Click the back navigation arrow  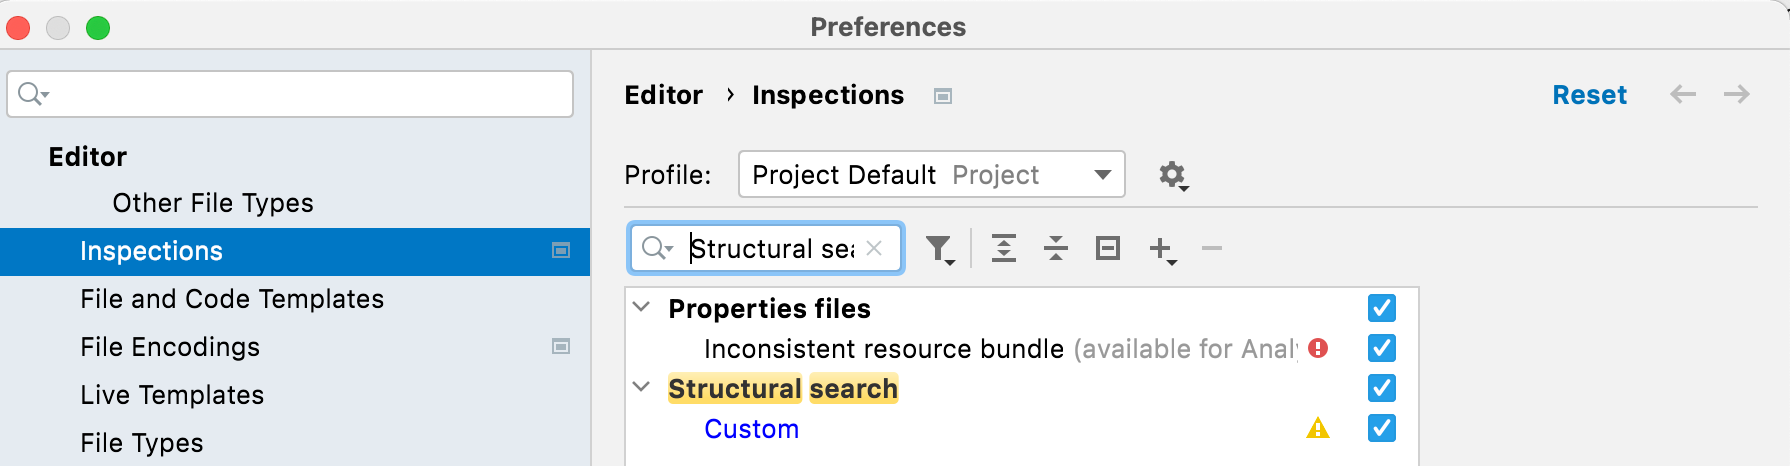pyautogui.click(x=1683, y=94)
